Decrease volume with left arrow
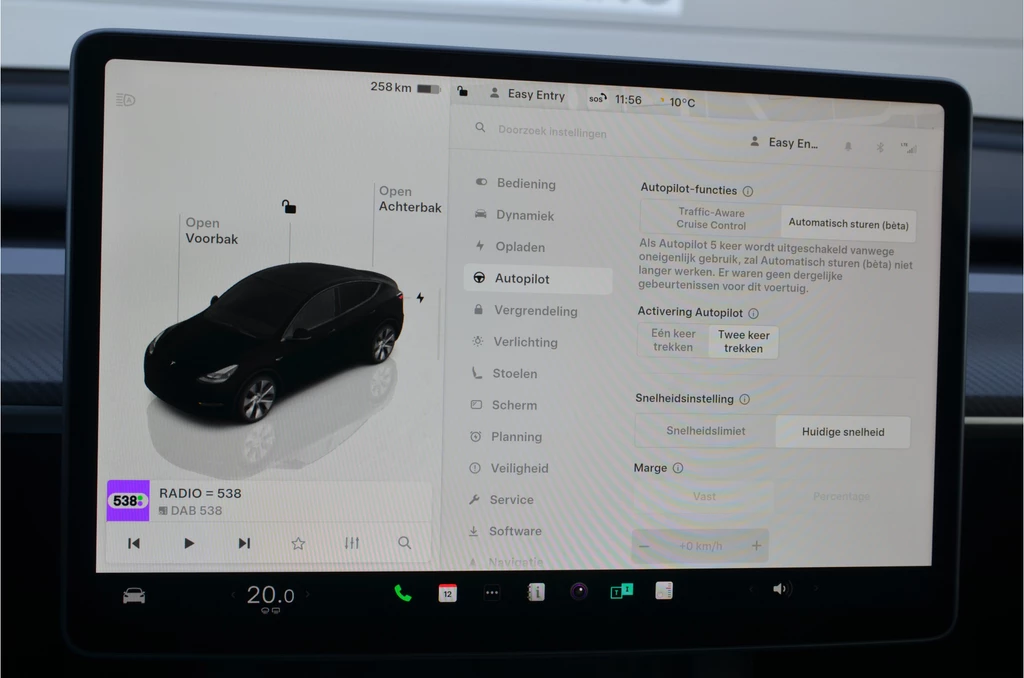This screenshot has width=1024, height=678. [751, 589]
